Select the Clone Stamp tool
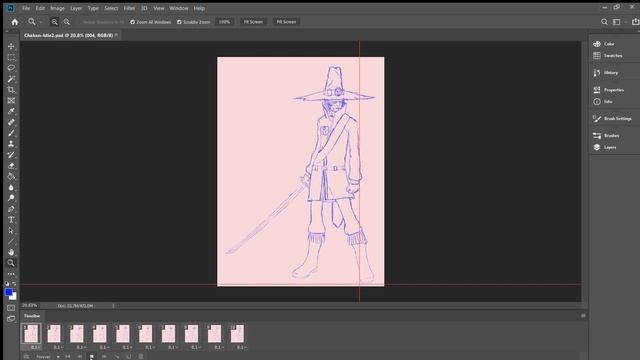 (11, 144)
